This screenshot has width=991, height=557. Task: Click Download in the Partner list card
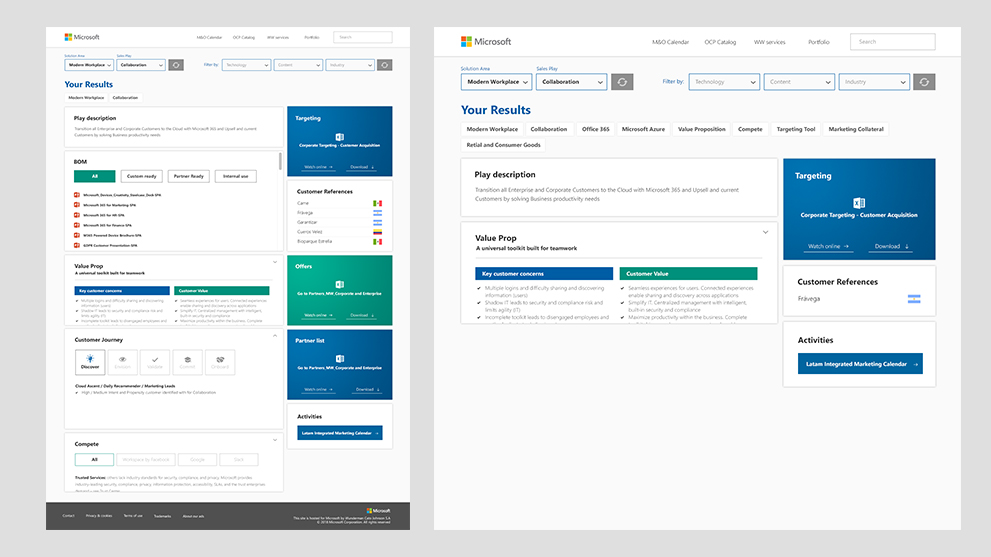(365, 389)
